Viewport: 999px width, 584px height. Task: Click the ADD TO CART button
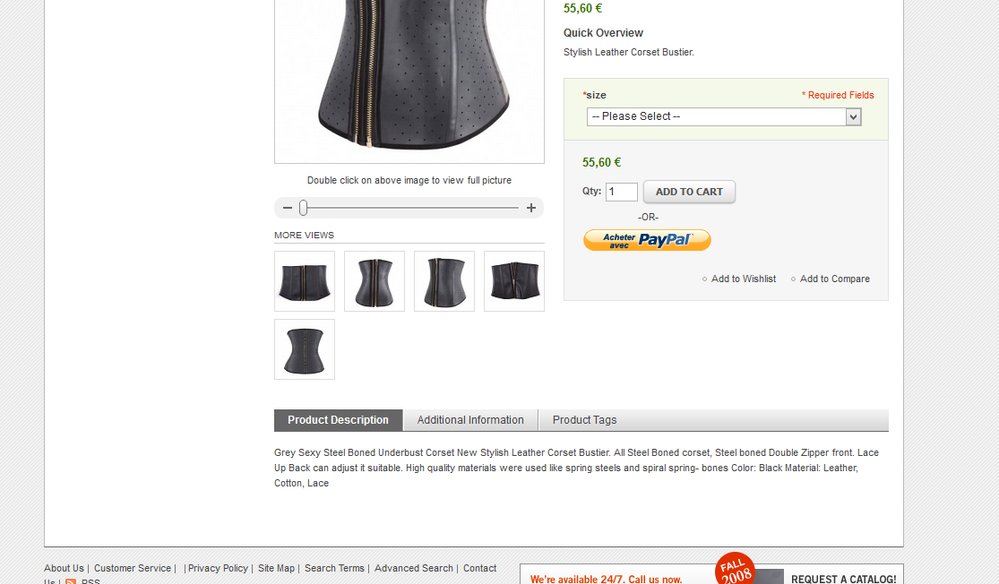(x=689, y=192)
